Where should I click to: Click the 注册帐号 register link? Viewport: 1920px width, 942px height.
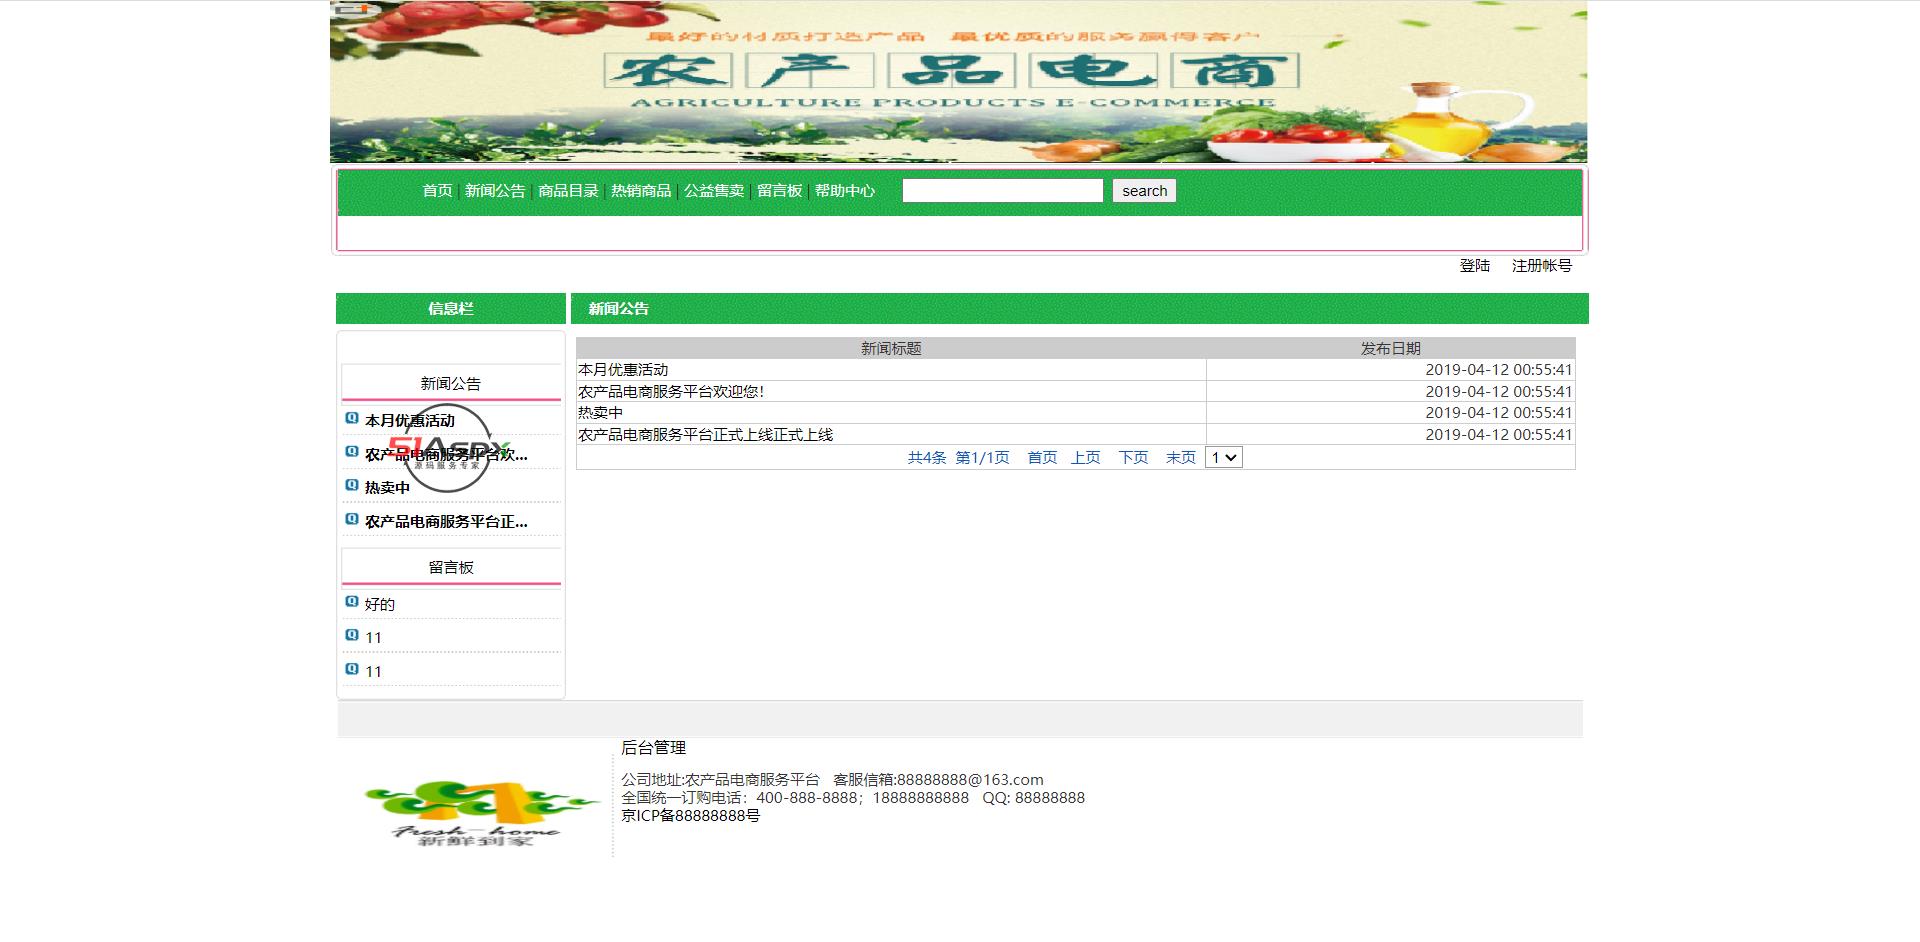tap(1542, 266)
